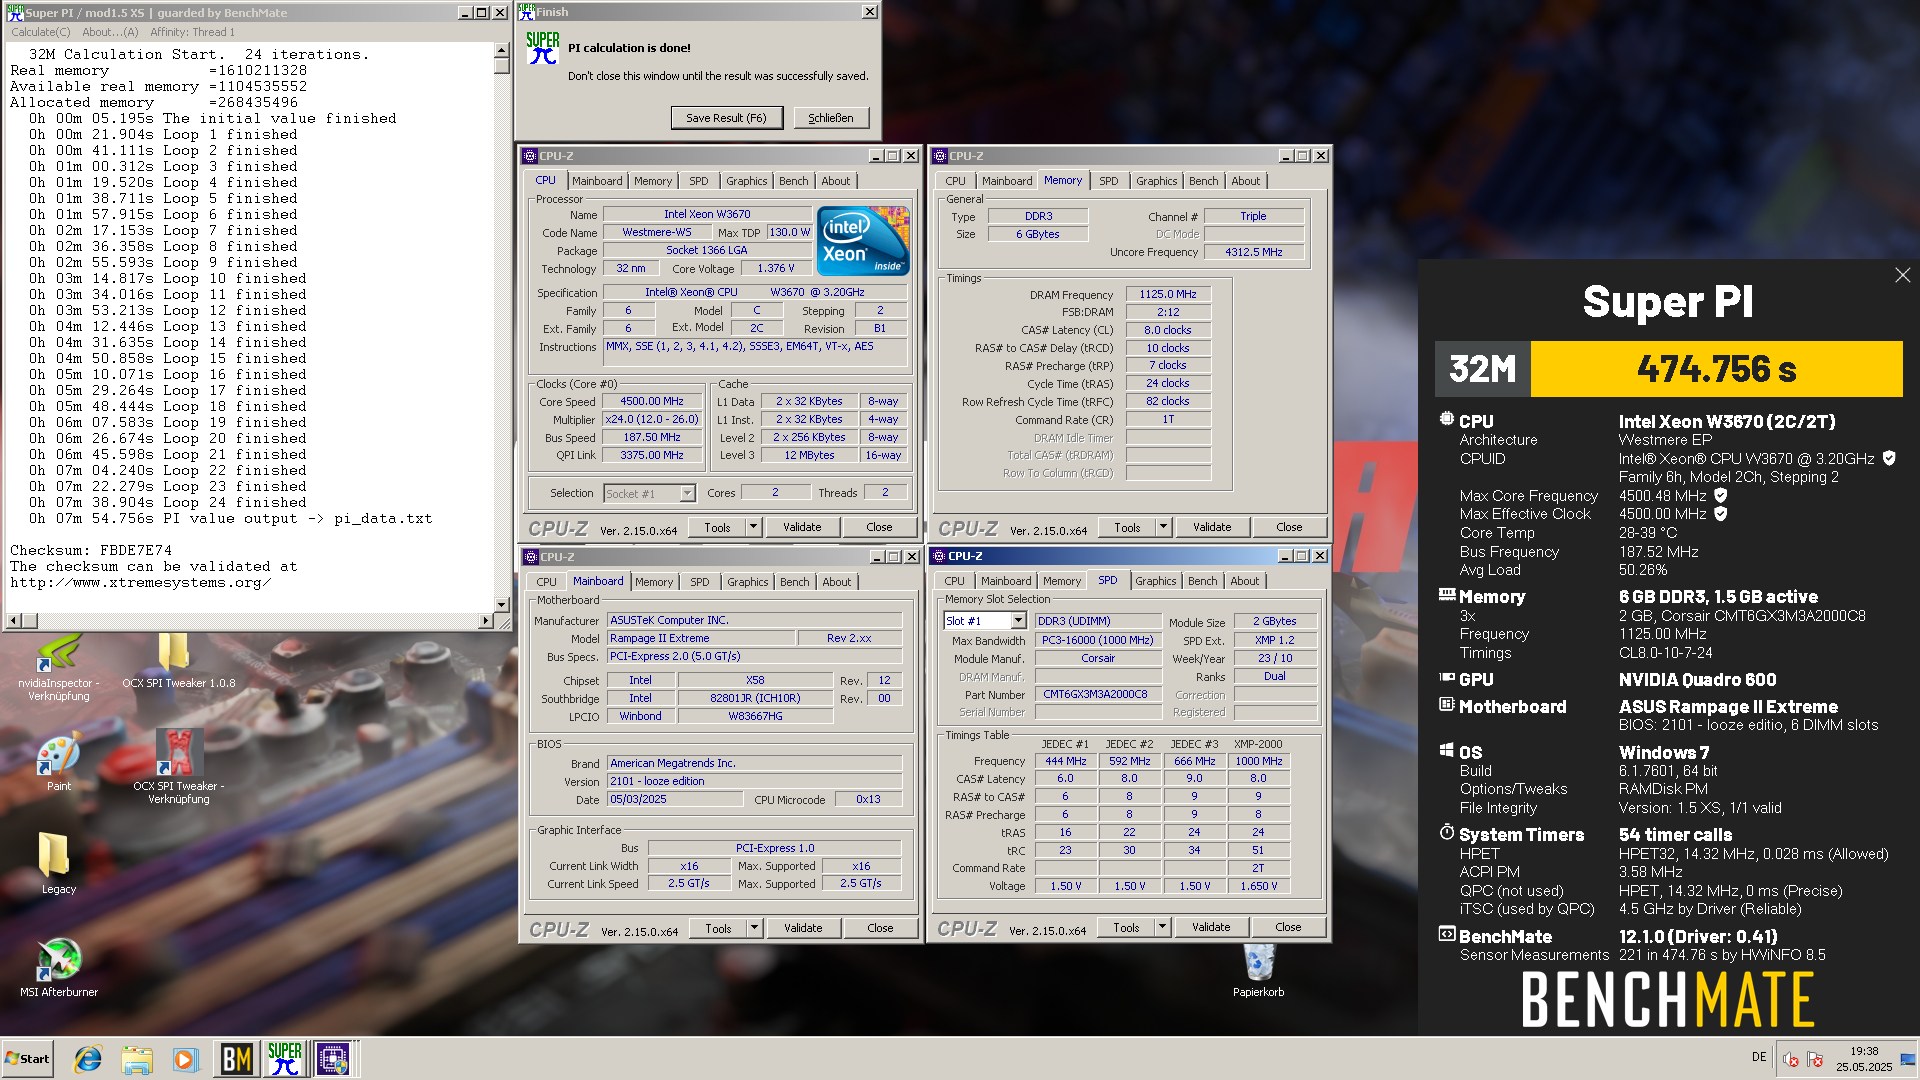
Task: Open Bench tab in Mainboard CPU-Z window
Action: point(794,582)
